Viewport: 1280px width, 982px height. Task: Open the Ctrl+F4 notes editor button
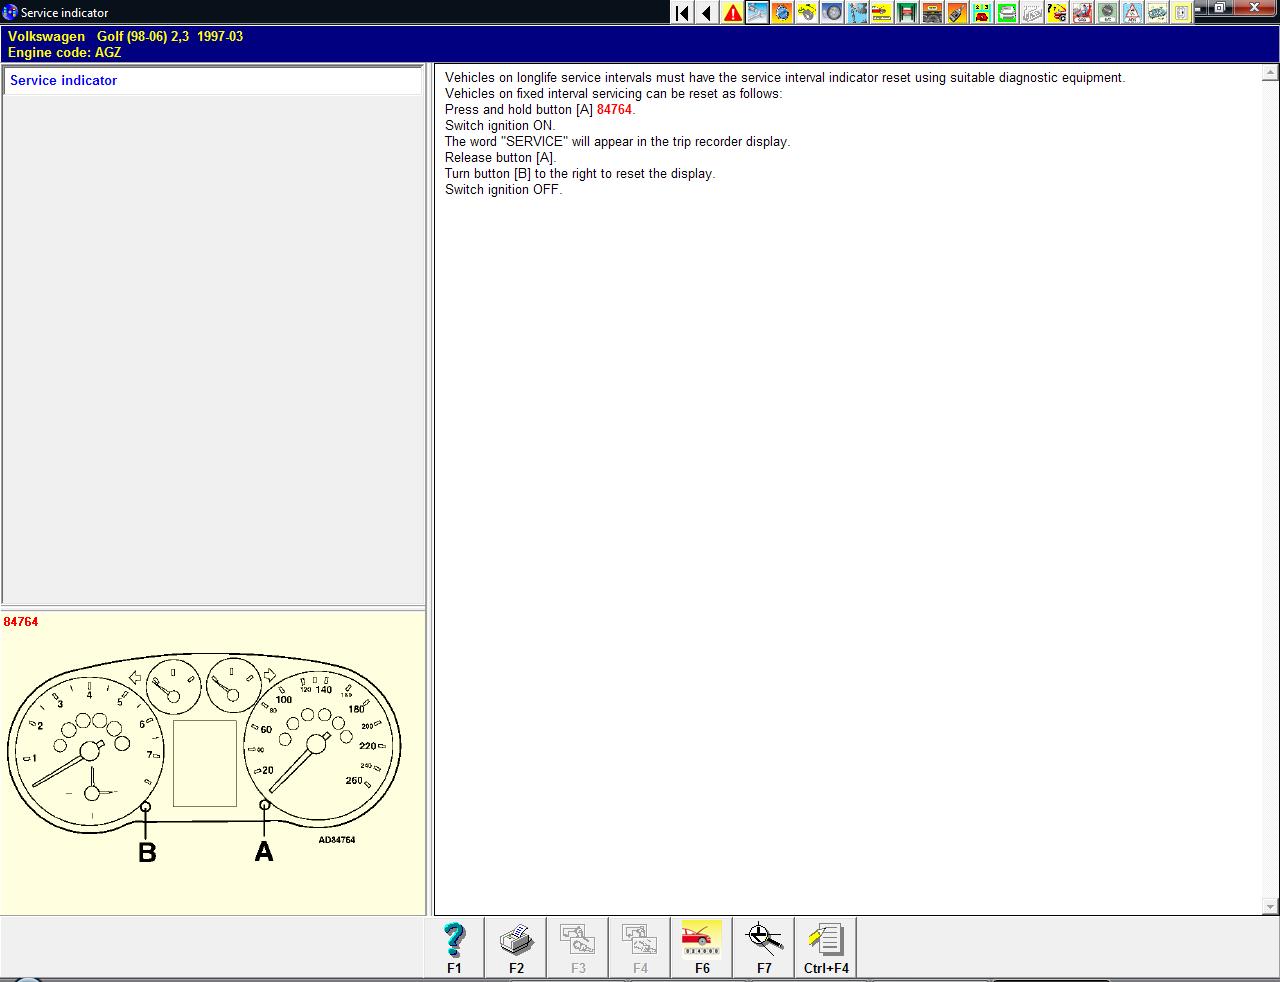coord(826,947)
